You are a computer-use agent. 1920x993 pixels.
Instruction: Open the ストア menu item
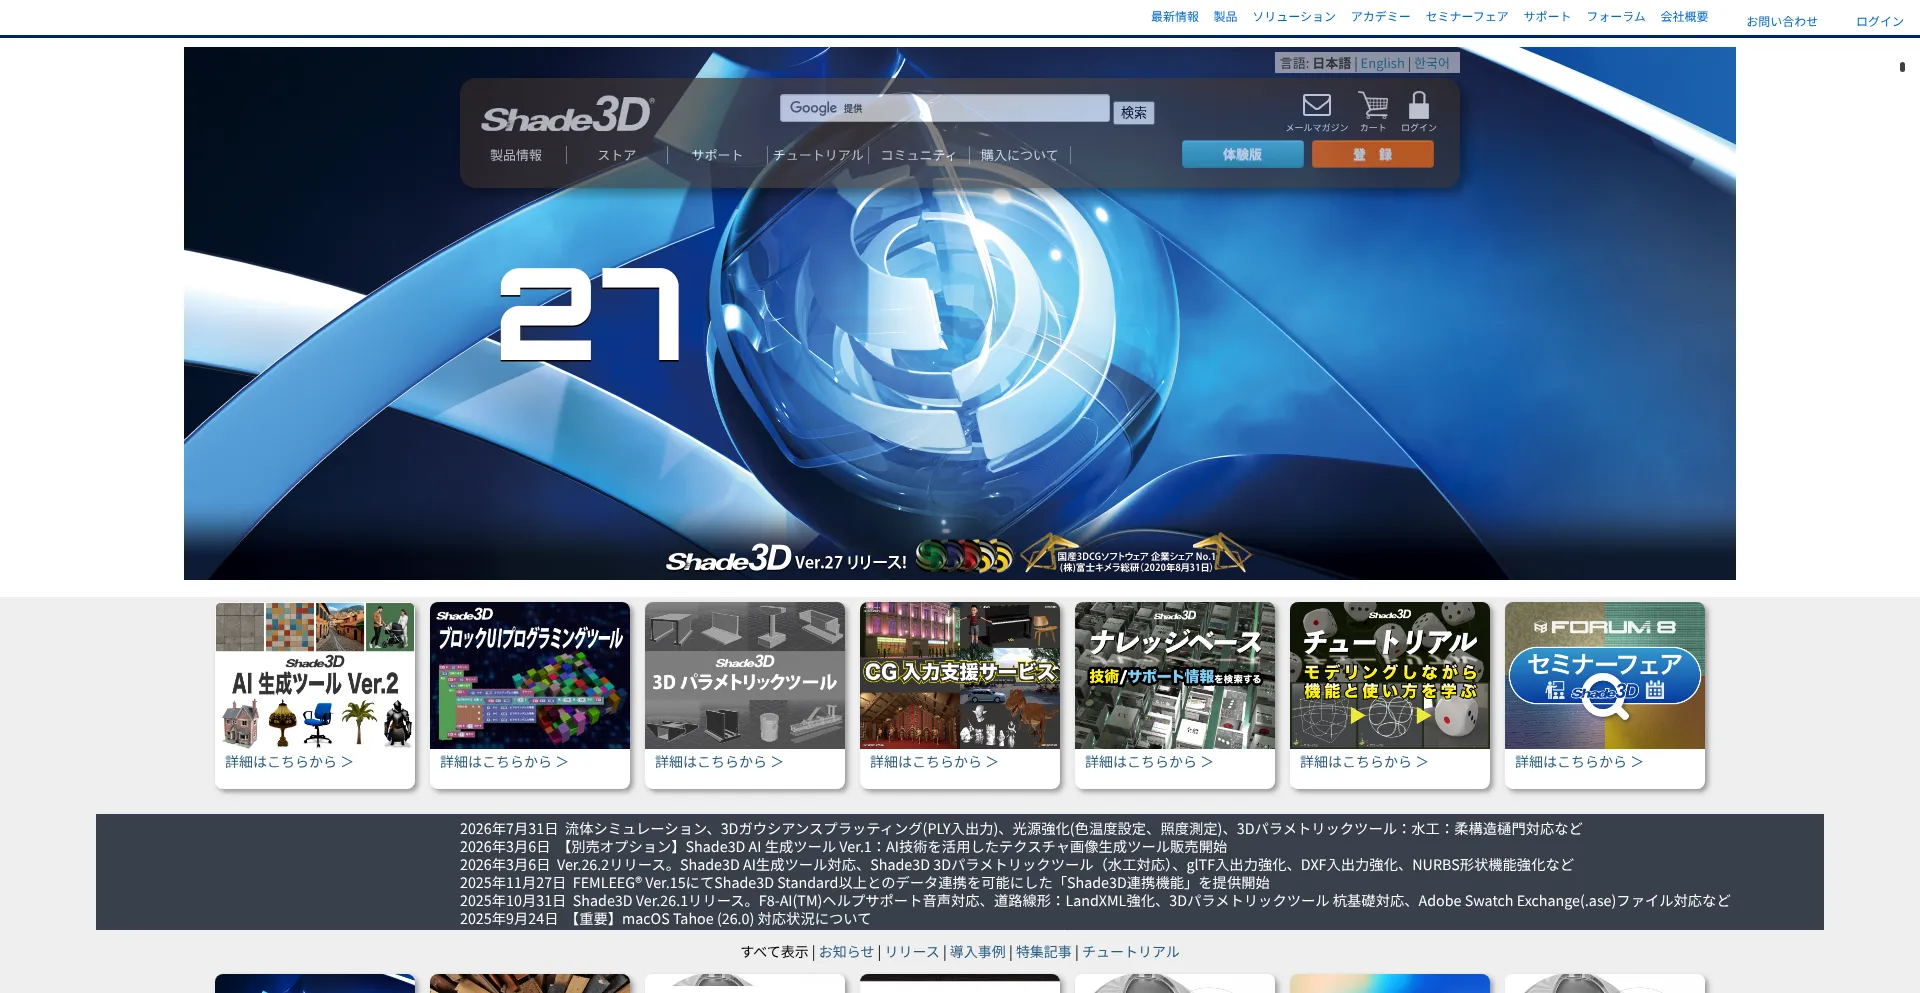(x=617, y=155)
